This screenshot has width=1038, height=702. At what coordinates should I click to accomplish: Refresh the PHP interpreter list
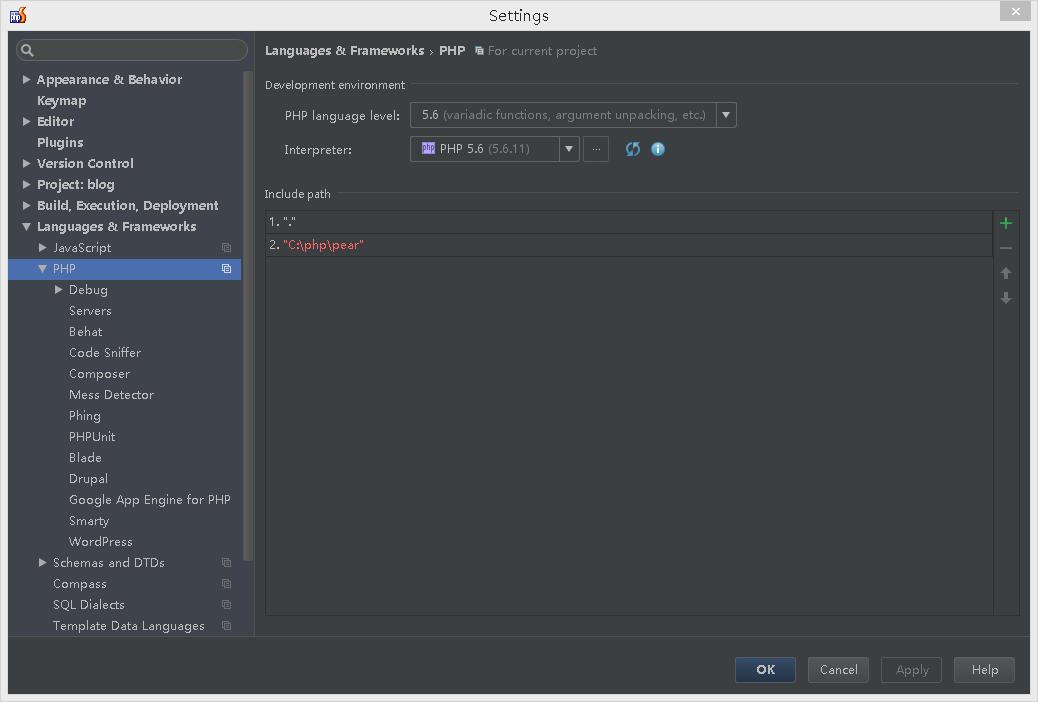[632, 149]
